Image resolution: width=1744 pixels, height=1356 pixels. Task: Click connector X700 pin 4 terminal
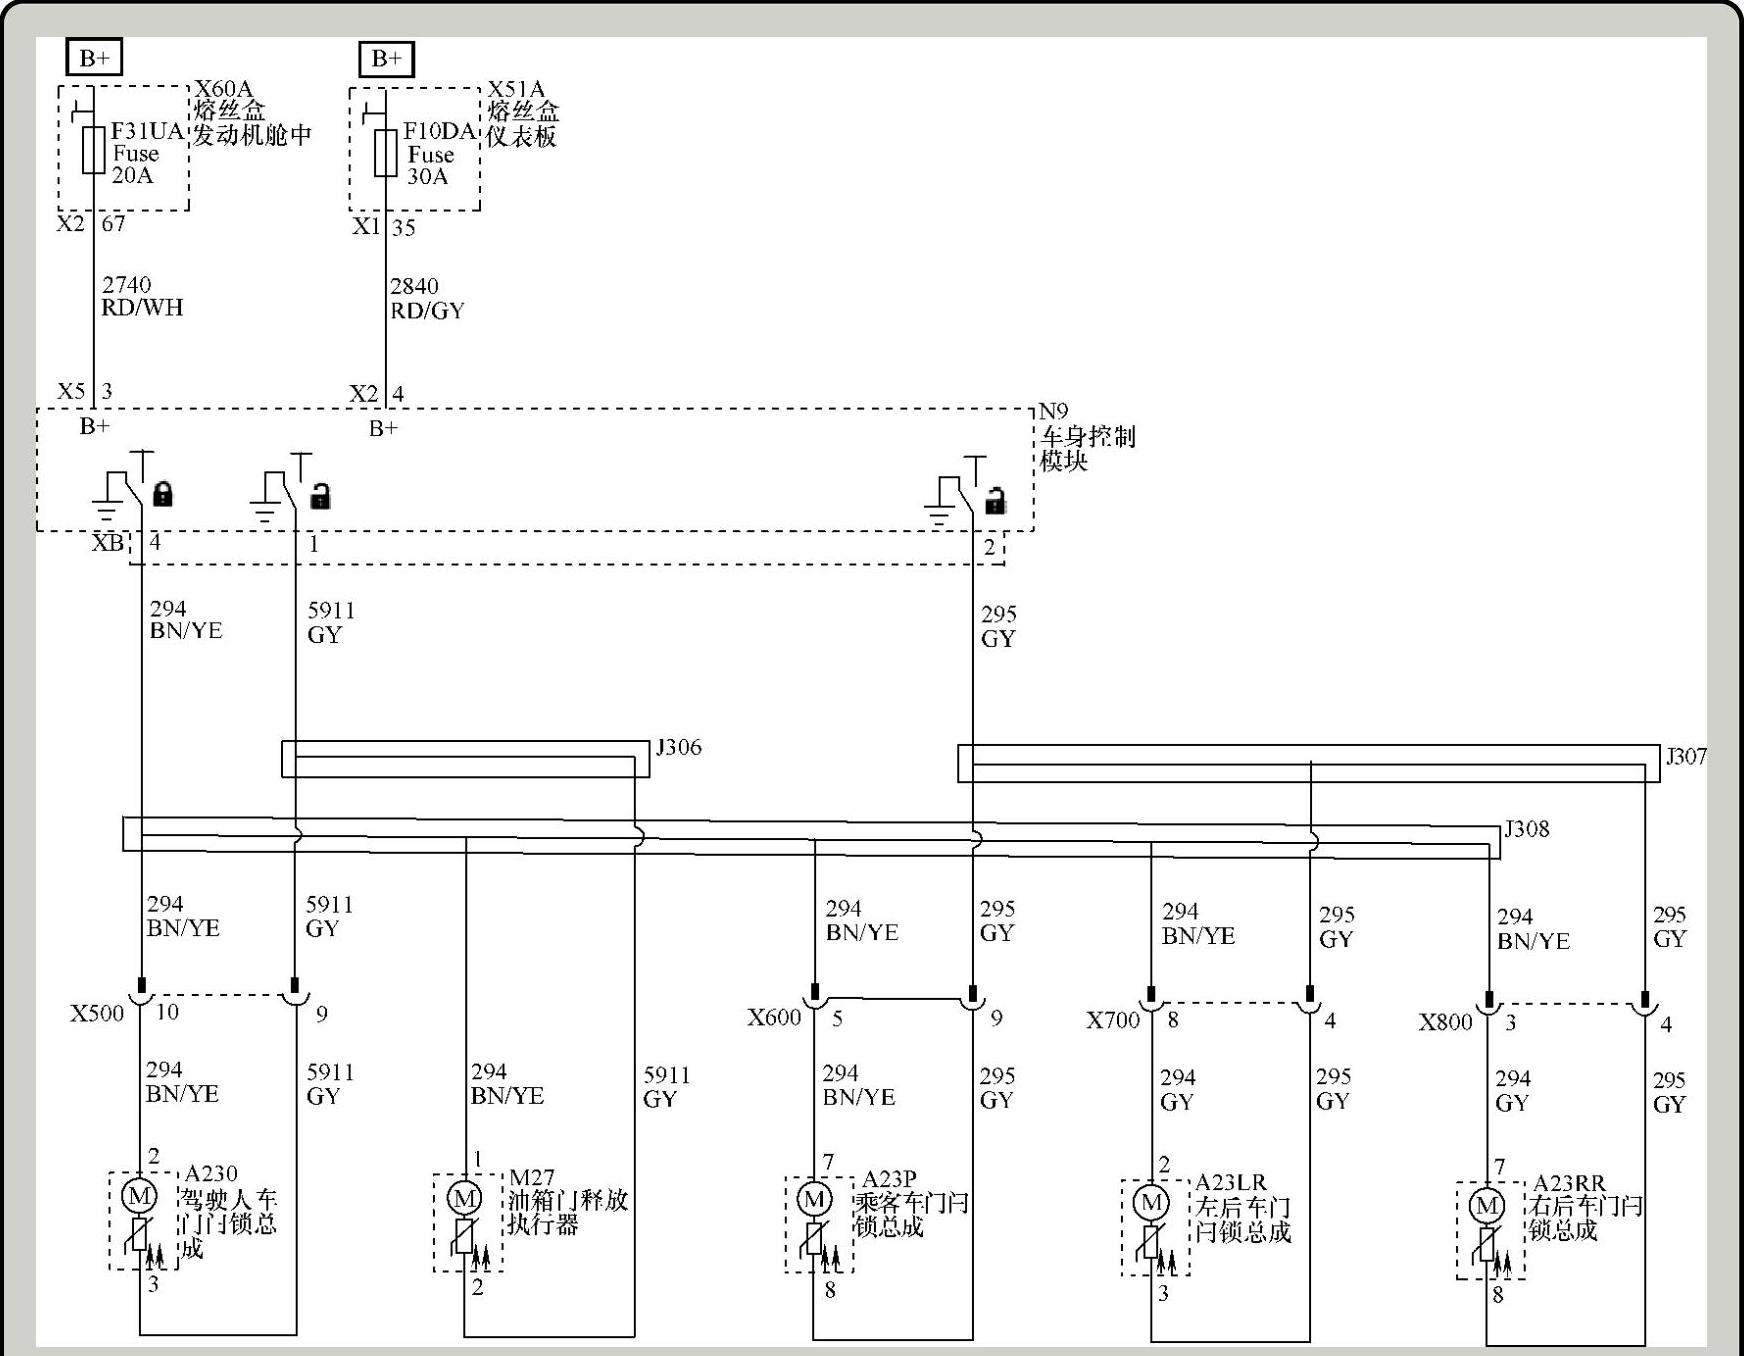(x=1310, y=1000)
